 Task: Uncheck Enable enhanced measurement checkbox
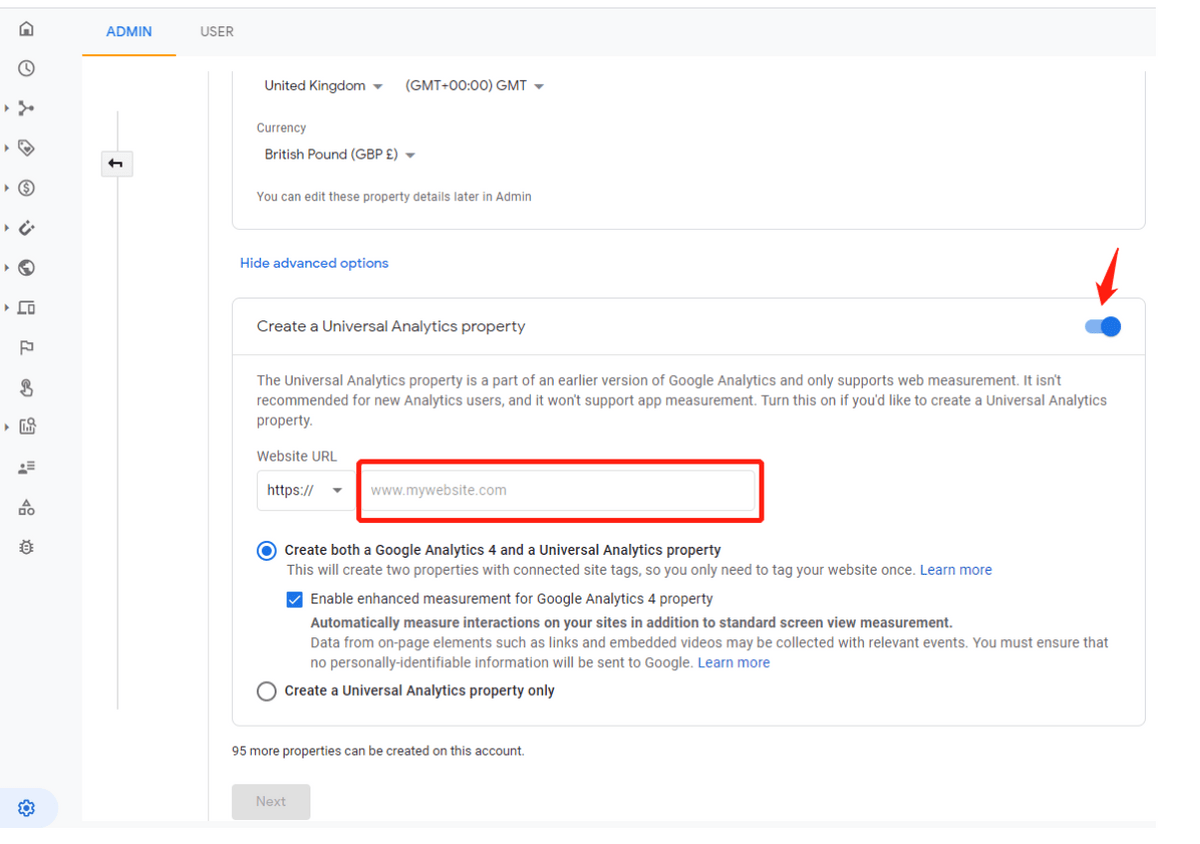[294, 599]
